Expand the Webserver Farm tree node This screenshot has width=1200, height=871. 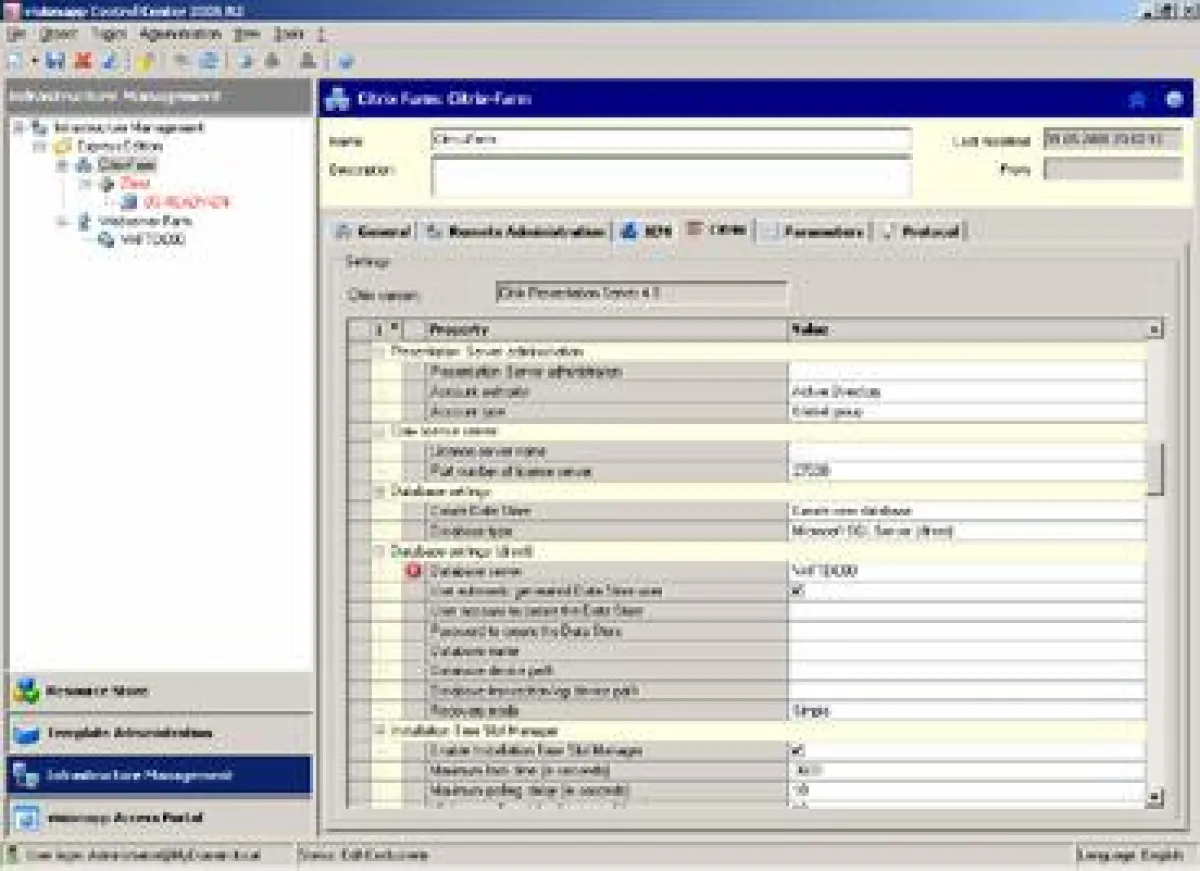coord(62,220)
